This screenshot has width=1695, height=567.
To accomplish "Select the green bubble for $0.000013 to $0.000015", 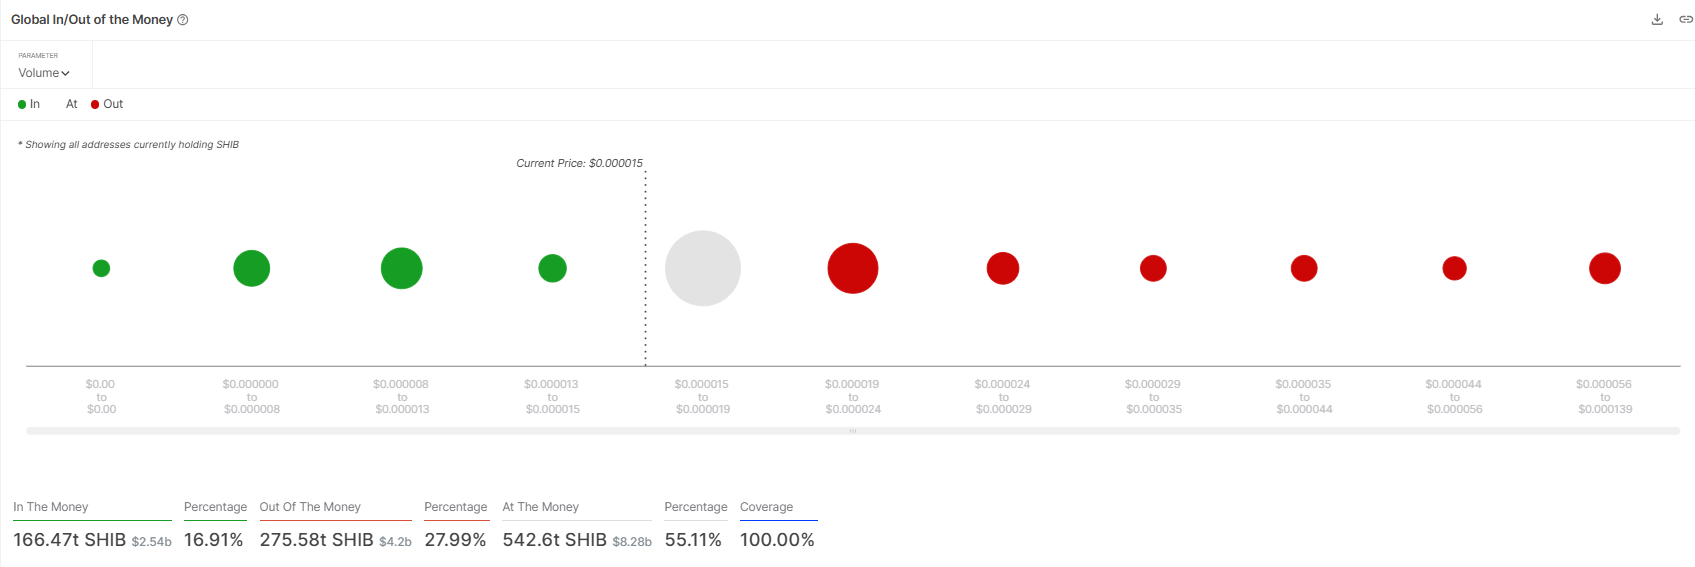I will point(552,268).
